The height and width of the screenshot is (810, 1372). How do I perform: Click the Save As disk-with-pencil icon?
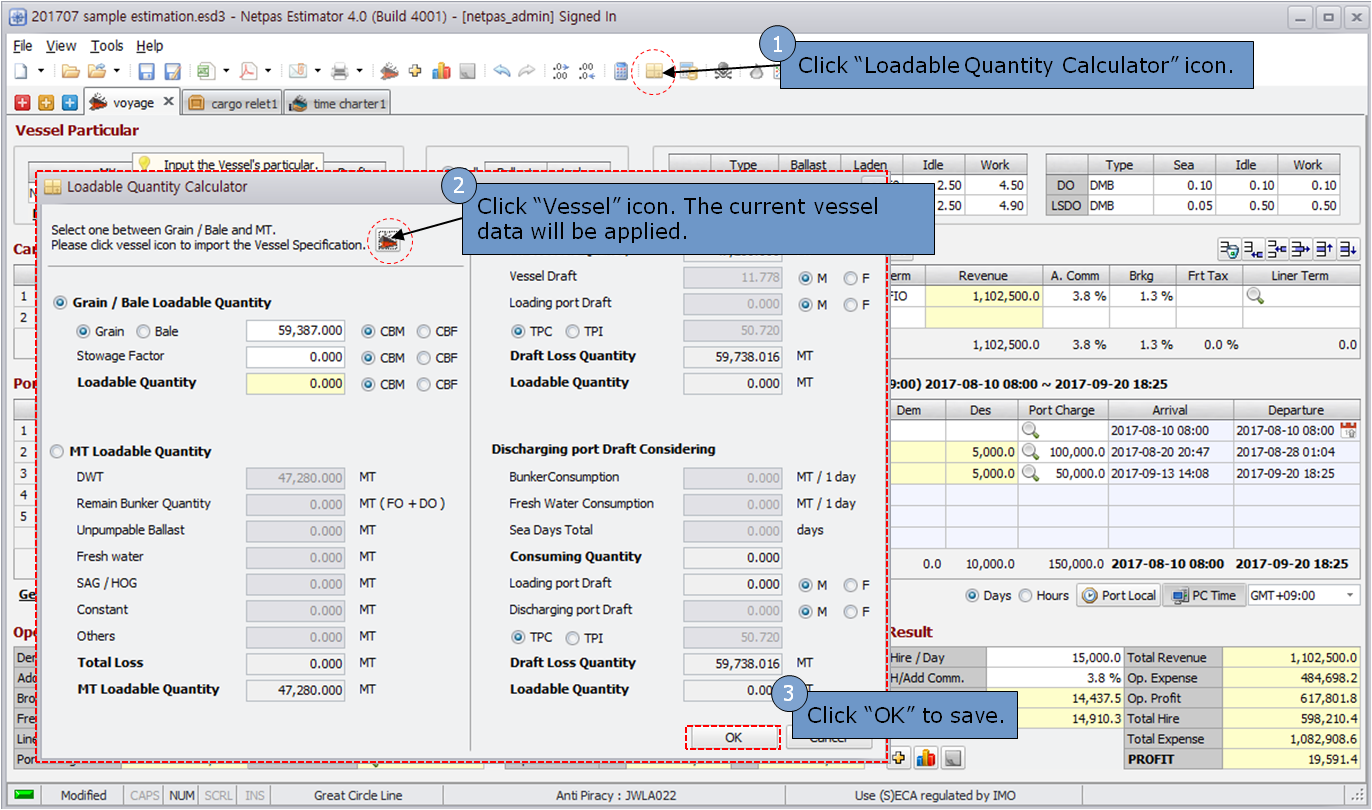(x=172, y=72)
